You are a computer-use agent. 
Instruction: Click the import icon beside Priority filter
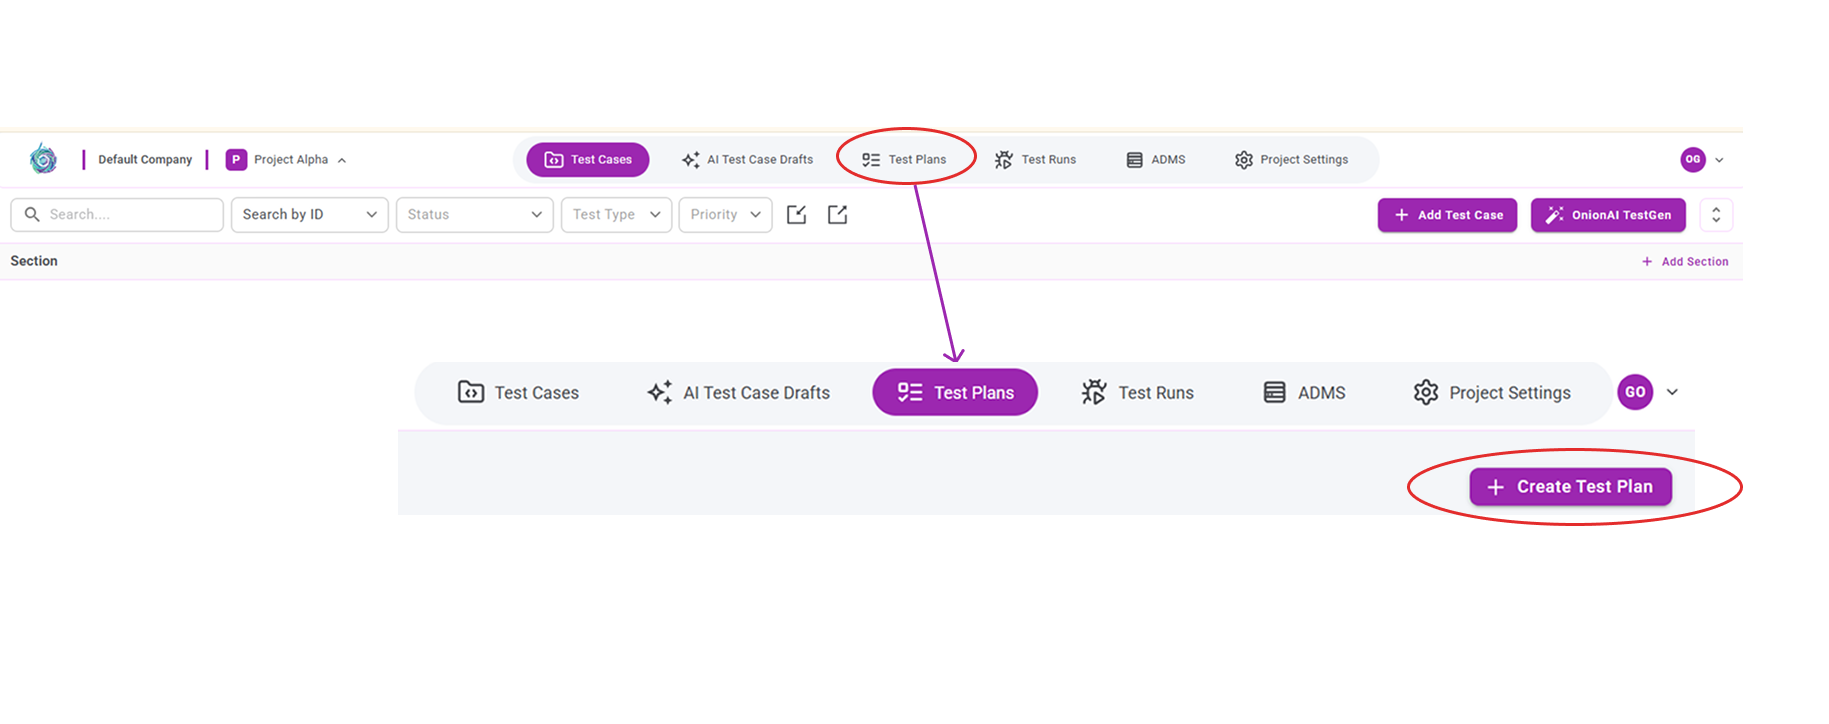[796, 215]
